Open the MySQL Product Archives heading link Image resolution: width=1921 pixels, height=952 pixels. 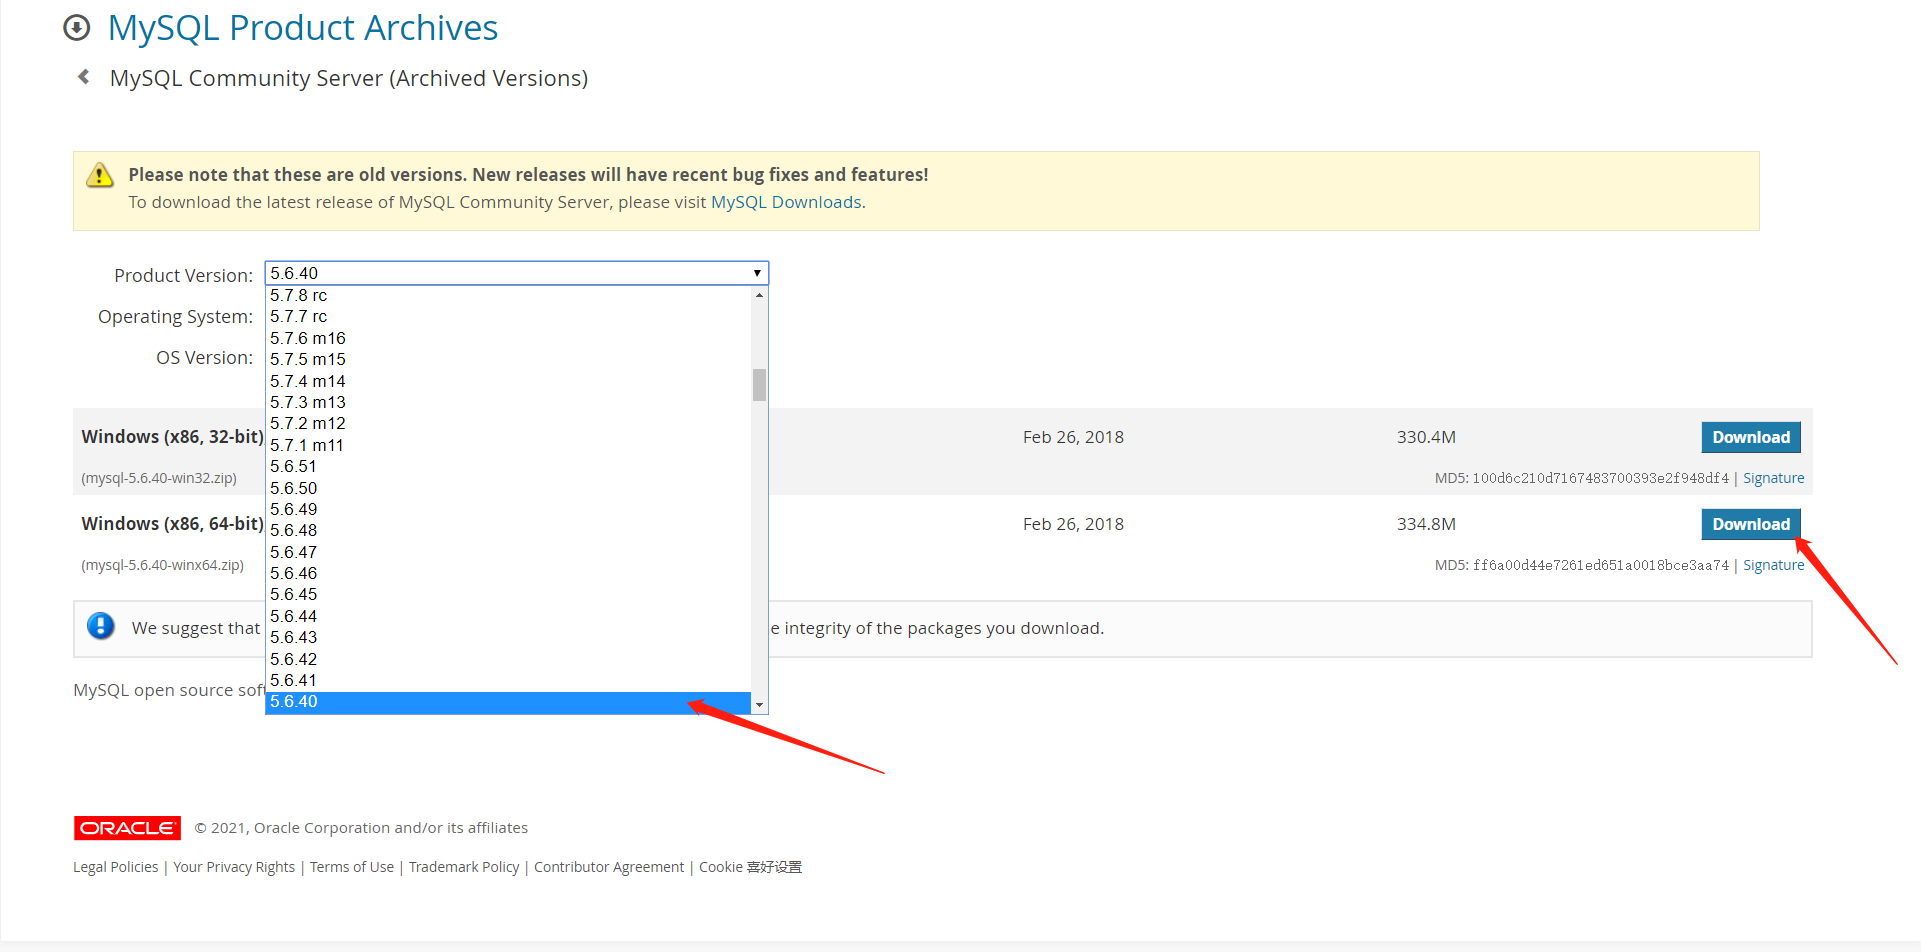[x=303, y=28]
